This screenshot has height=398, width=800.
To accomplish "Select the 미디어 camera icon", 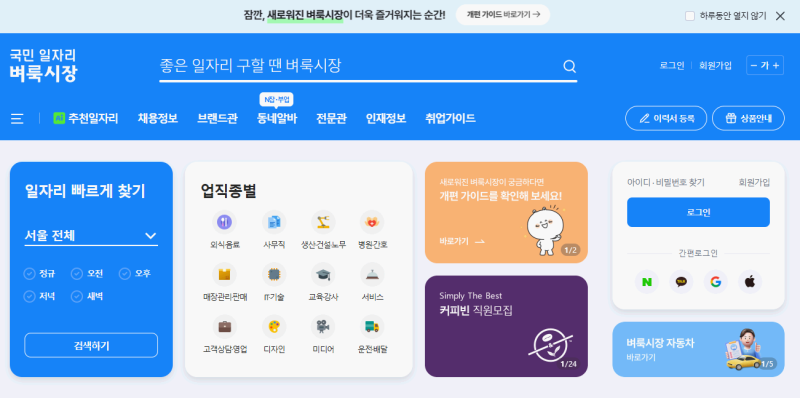I will pos(323,327).
